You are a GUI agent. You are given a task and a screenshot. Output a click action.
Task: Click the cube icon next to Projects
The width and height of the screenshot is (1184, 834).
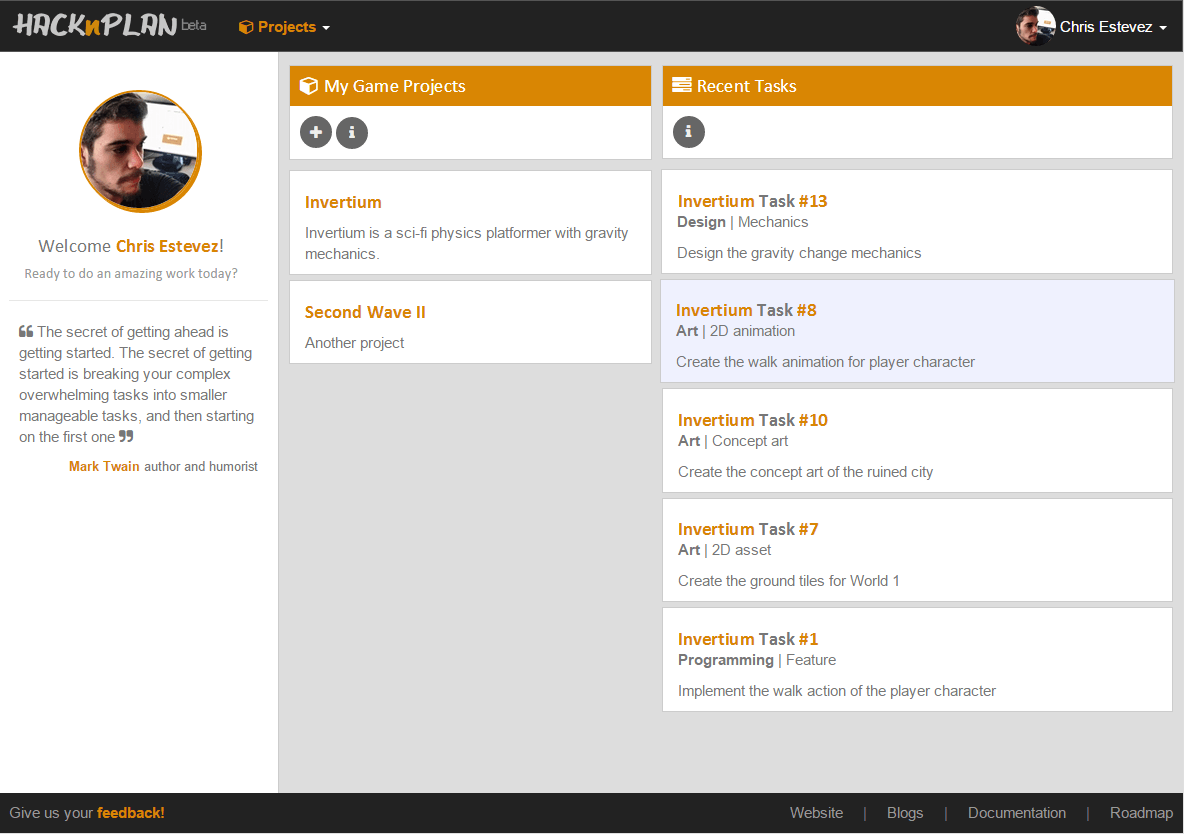pyautogui.click(x=245, y=26)
